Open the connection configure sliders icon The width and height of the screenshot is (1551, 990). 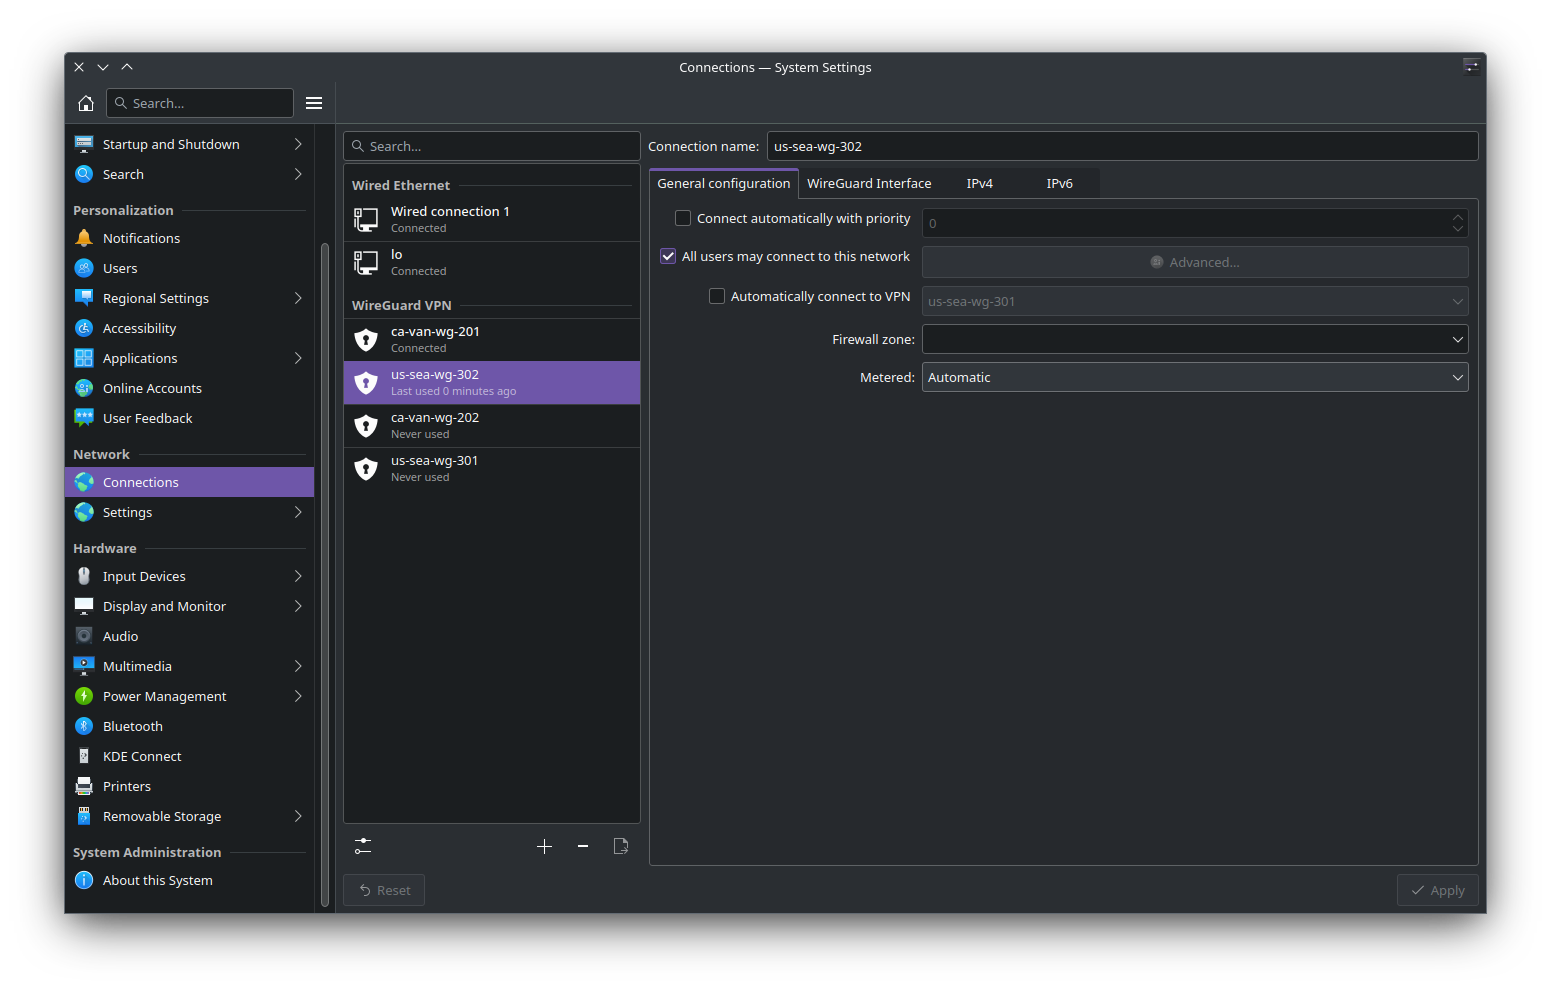[x=363, y=846]
